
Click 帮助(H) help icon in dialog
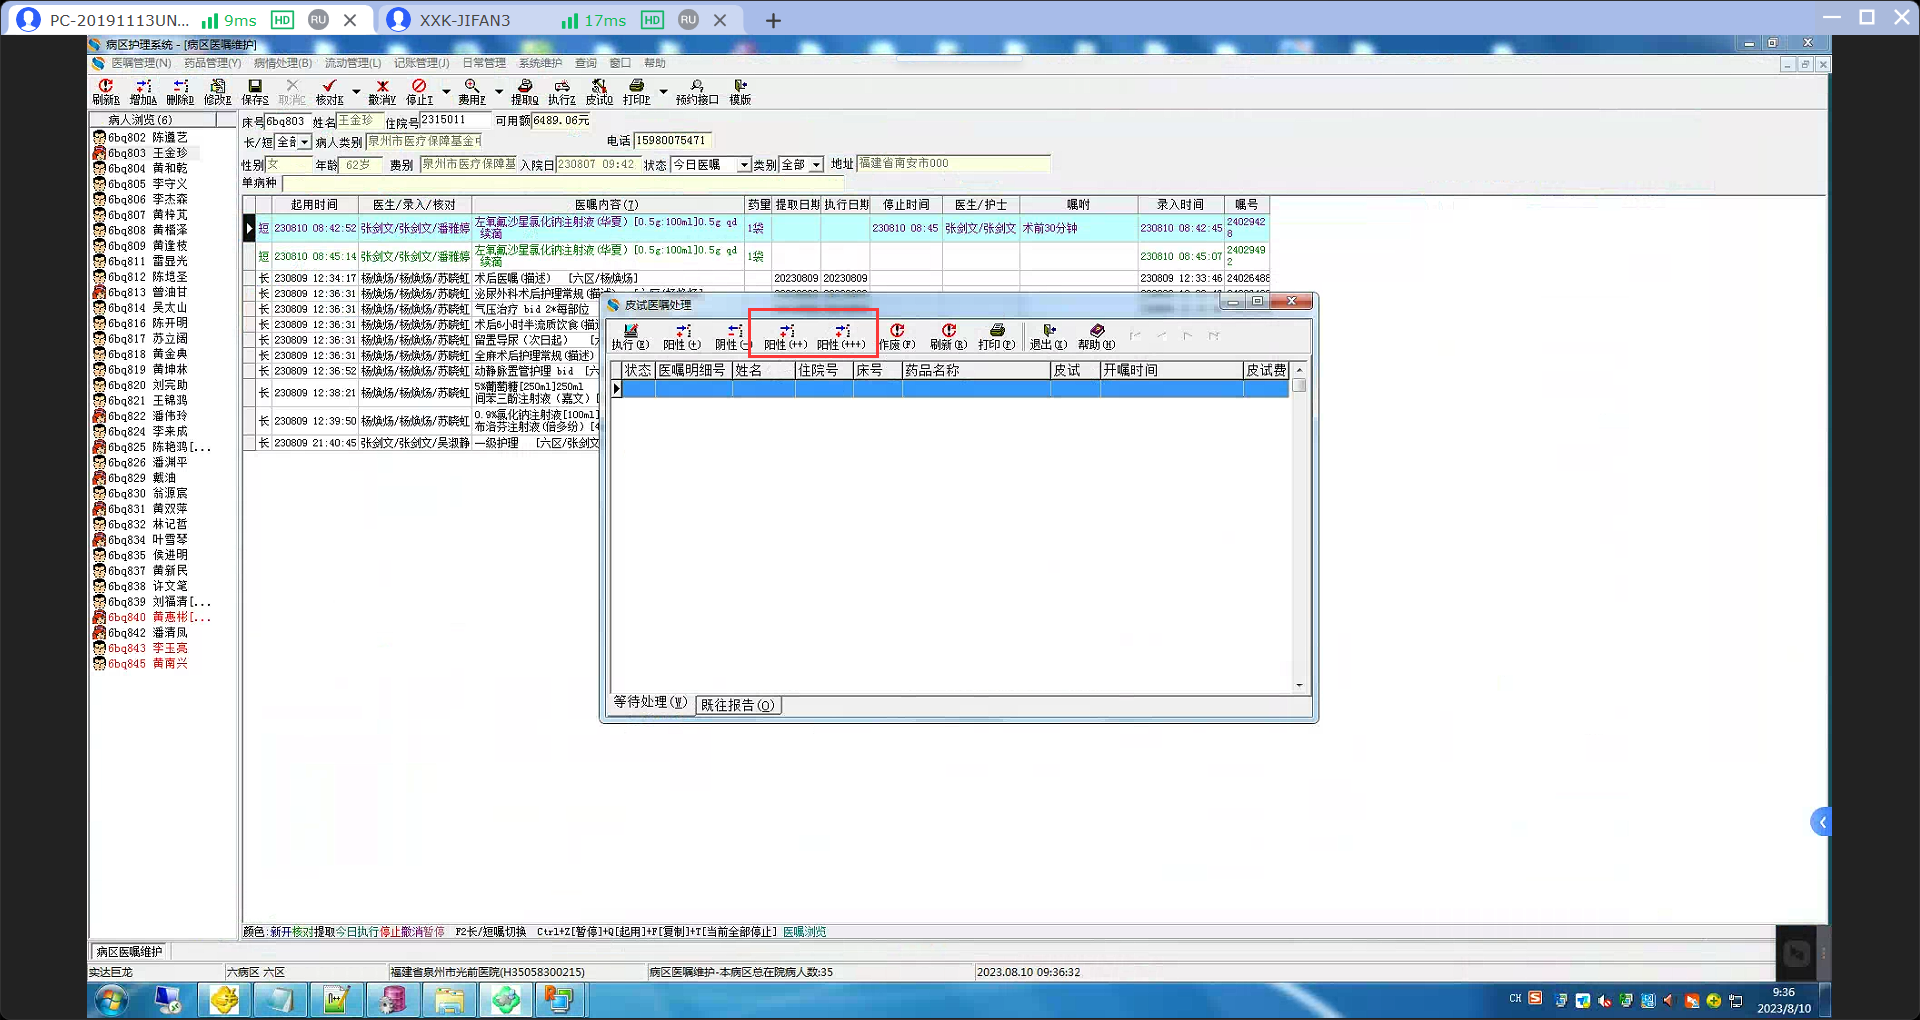tap(1096, 337)
